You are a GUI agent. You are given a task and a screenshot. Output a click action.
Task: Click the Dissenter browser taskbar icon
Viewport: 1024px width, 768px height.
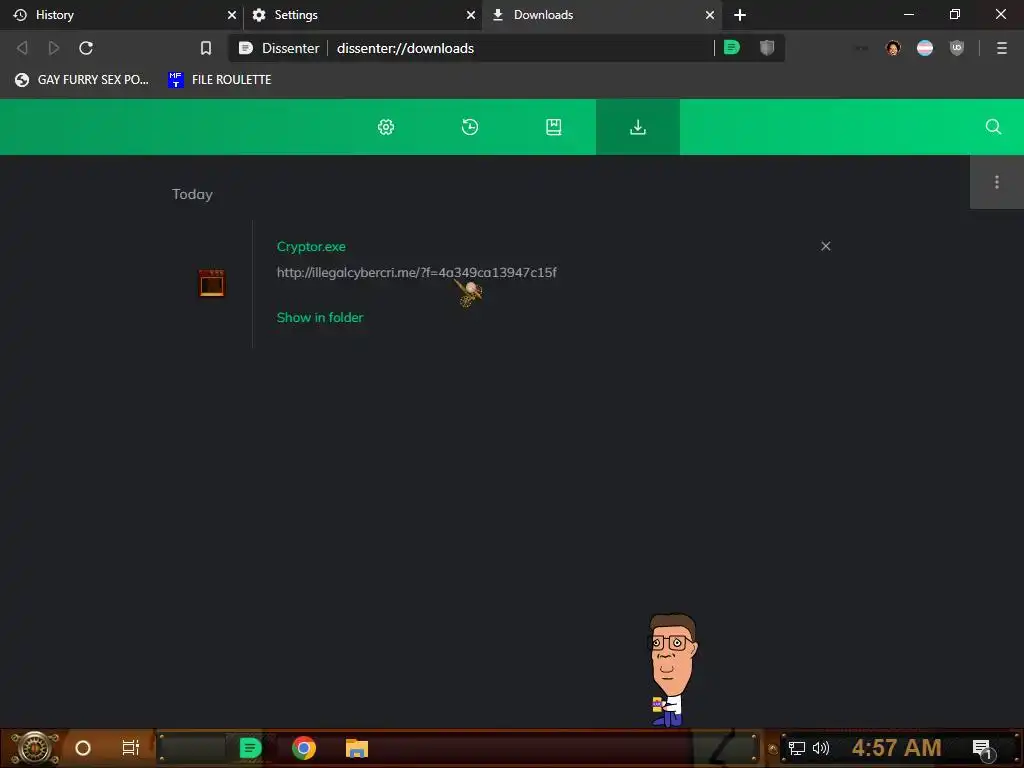tap(250, 748)
